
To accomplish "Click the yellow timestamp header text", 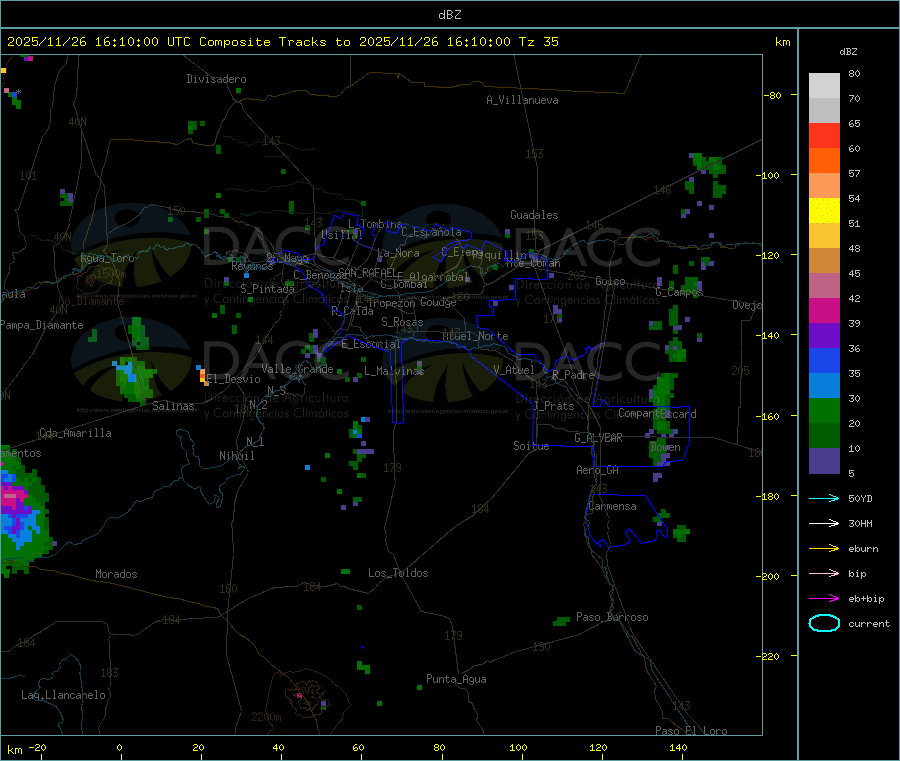I will click(282, 42).
